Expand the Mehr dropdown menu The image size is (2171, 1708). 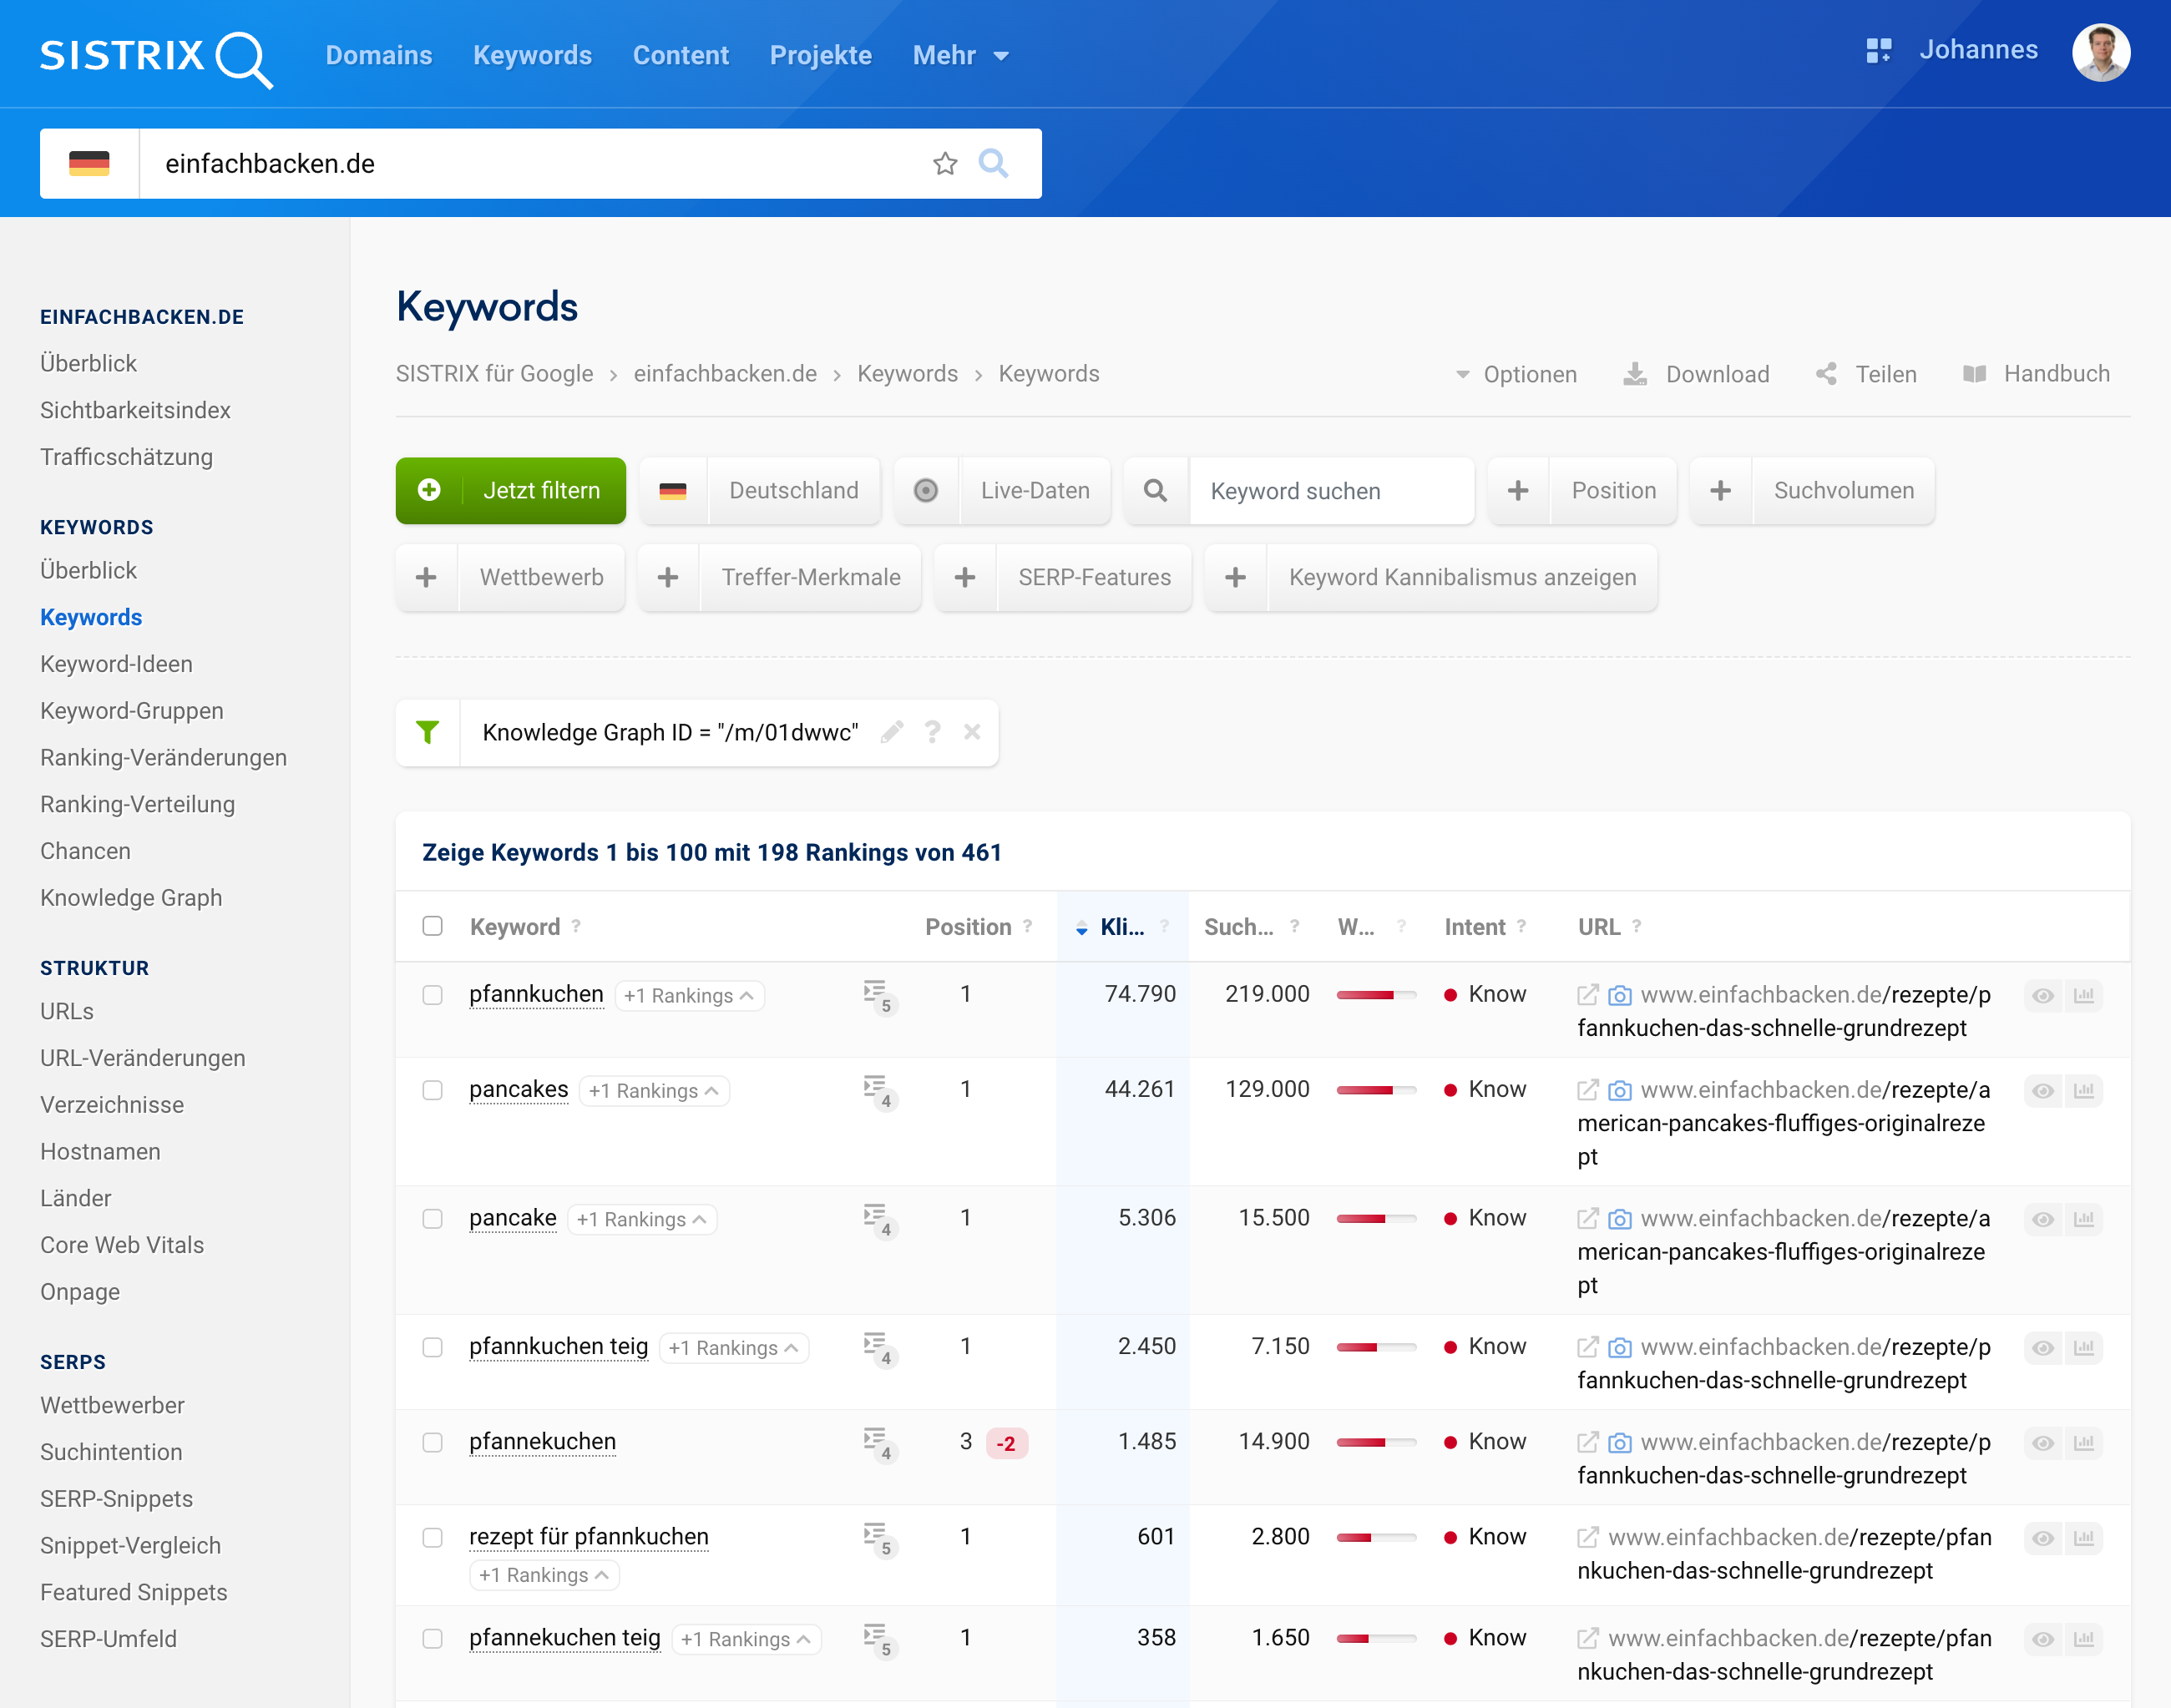tap(960, 55)
